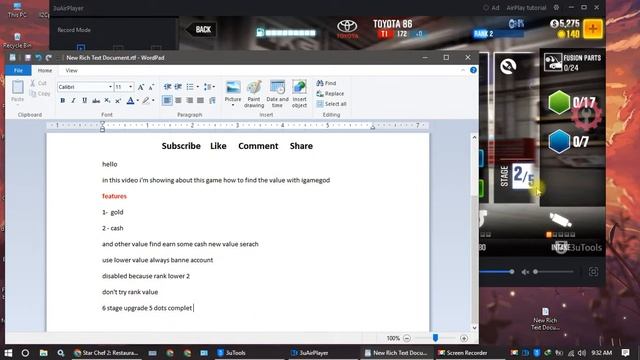Open the Windows Start menu

[x=8, y=353]
